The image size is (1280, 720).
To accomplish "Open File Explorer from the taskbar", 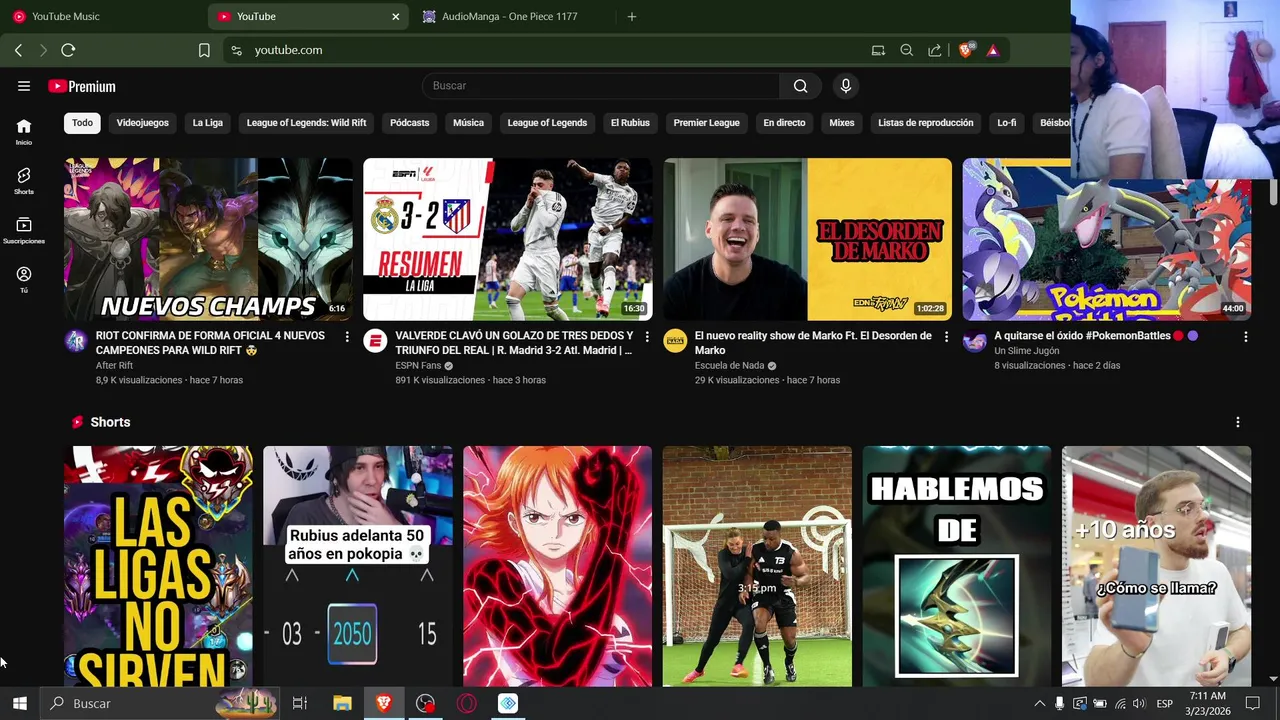I will pos(342,704).
